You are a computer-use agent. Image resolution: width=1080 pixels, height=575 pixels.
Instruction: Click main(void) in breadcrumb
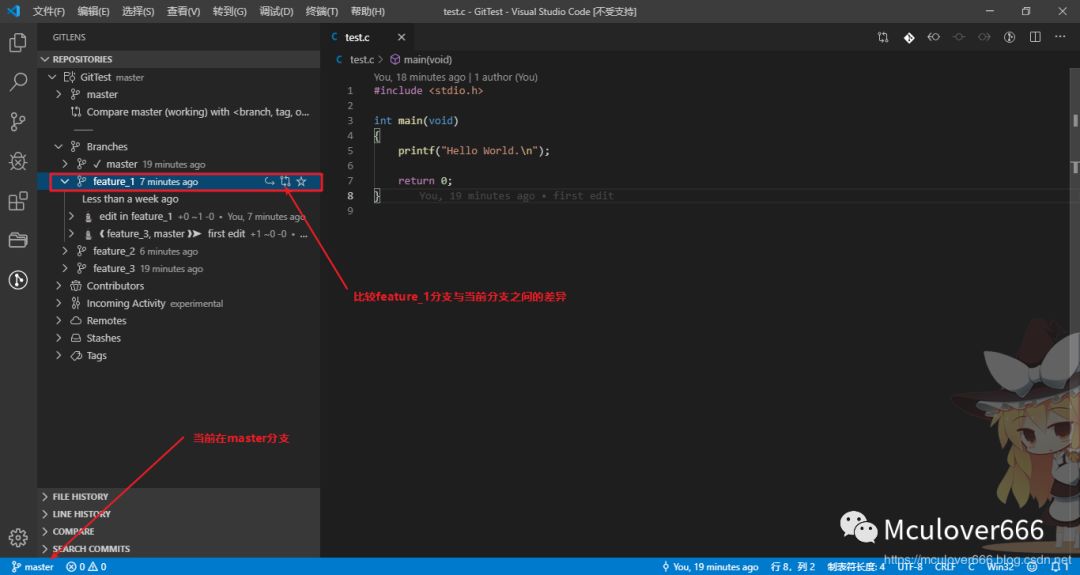[421, 60]
